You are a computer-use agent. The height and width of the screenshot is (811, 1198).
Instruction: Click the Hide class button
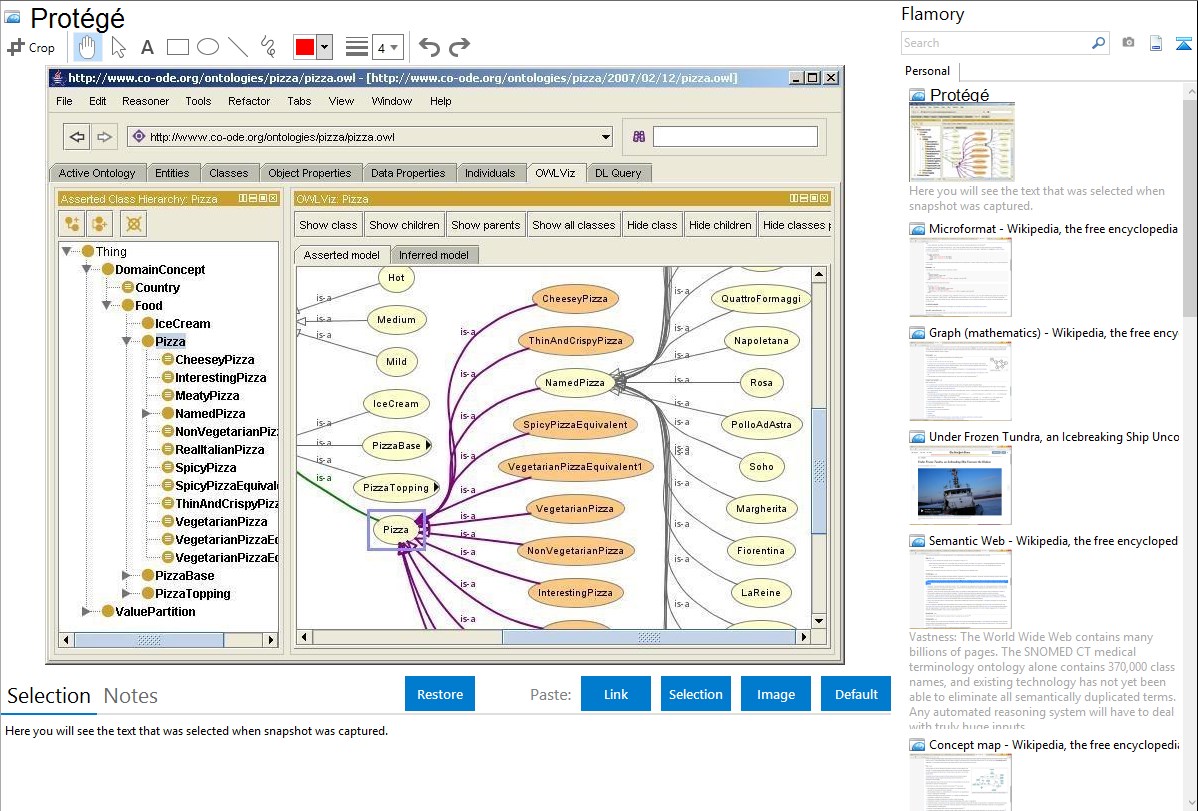652,225
